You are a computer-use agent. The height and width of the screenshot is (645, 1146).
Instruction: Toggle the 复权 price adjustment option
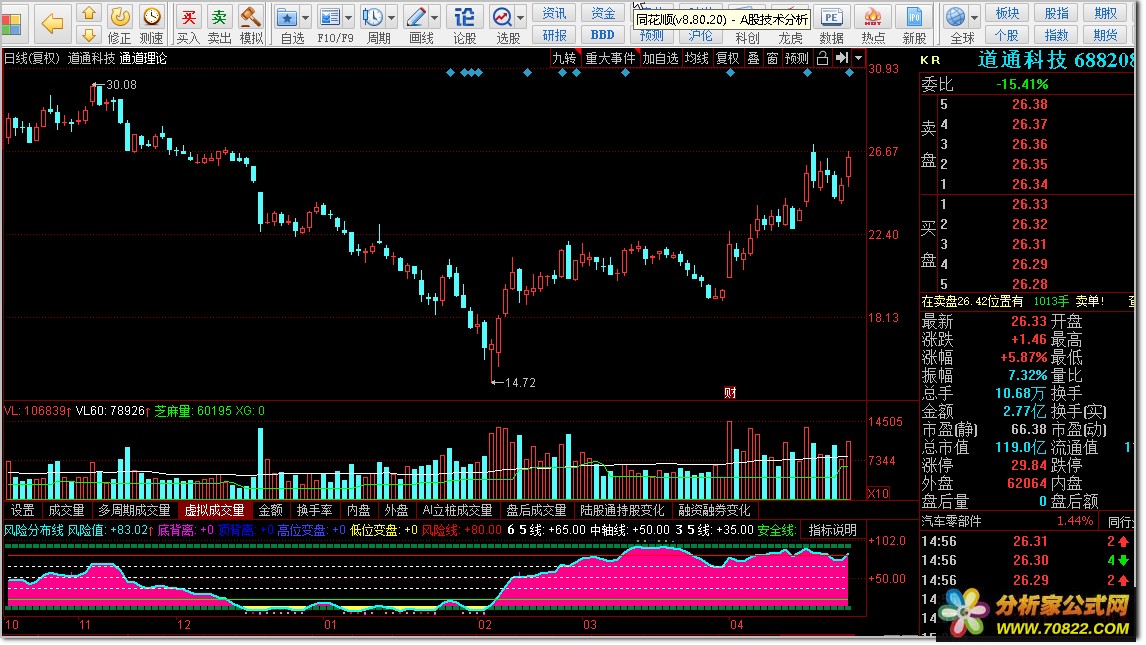(728, 58)
